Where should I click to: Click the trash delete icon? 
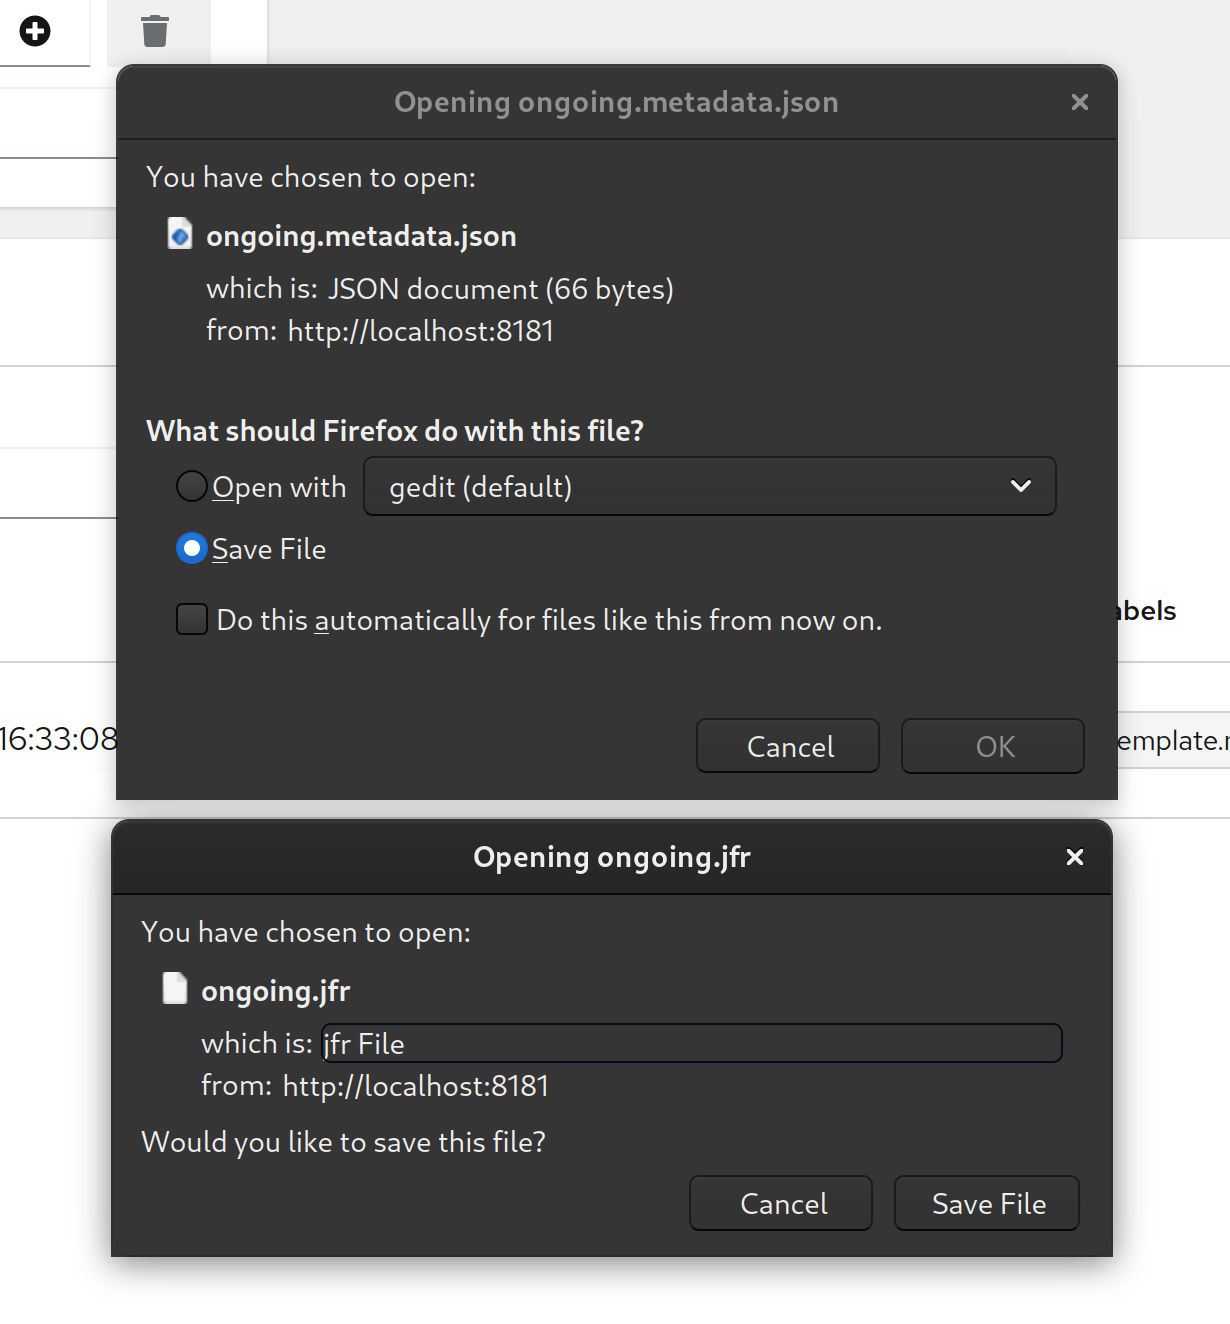(155, 31)
